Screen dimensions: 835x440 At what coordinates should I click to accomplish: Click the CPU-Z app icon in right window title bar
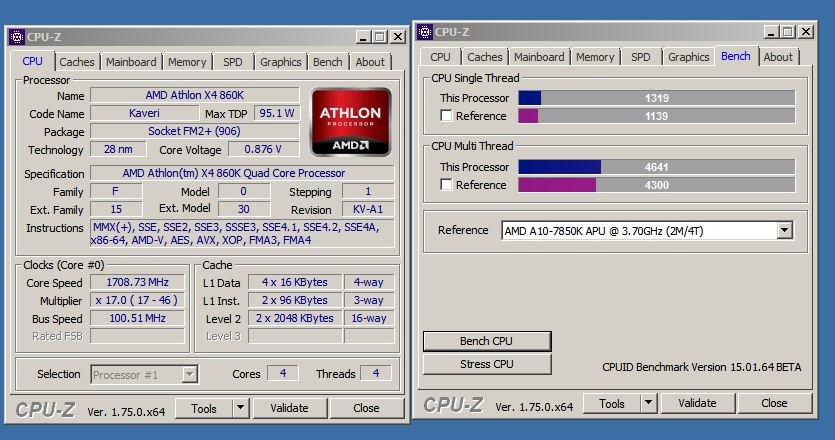[x=424, y=32]
